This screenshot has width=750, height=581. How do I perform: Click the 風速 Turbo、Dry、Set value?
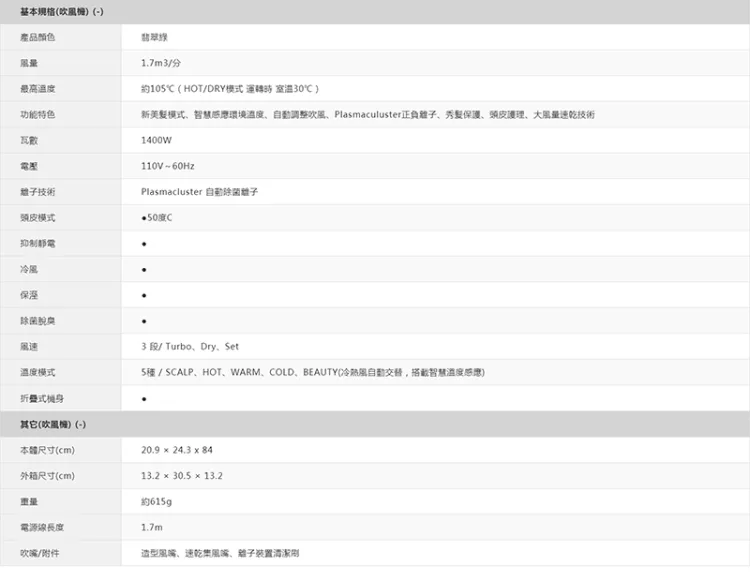(x=190, y=347)
